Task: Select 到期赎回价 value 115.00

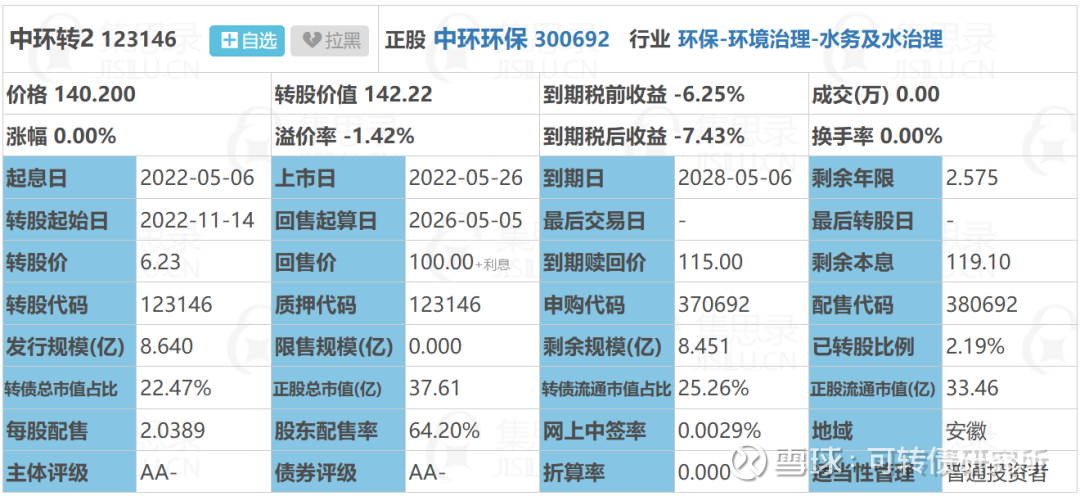Action: [x=711, y=262]
